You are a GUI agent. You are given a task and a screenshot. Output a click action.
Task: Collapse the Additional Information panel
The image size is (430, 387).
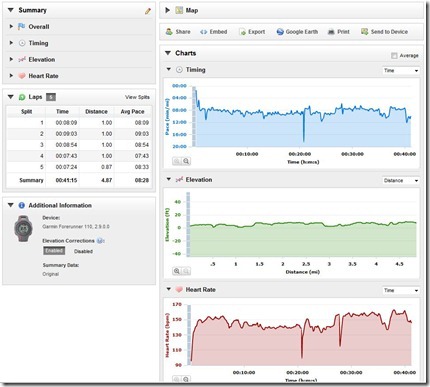click(x=11, y=205)
